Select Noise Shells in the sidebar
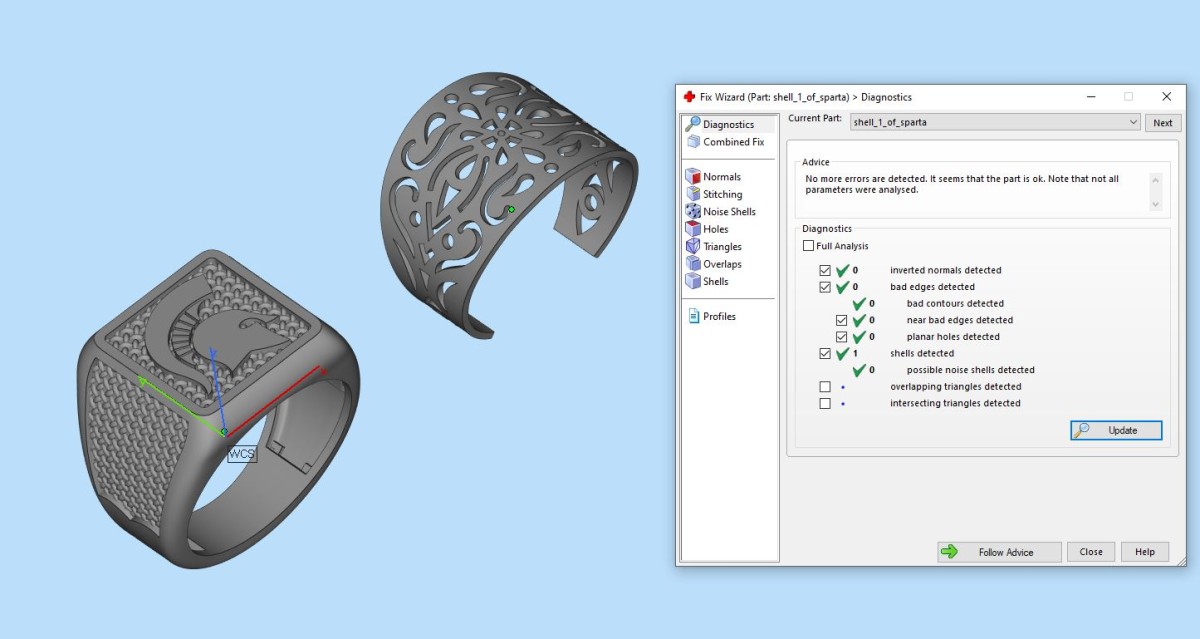This screenshot has width=1200, height=639. click(728, 212)
